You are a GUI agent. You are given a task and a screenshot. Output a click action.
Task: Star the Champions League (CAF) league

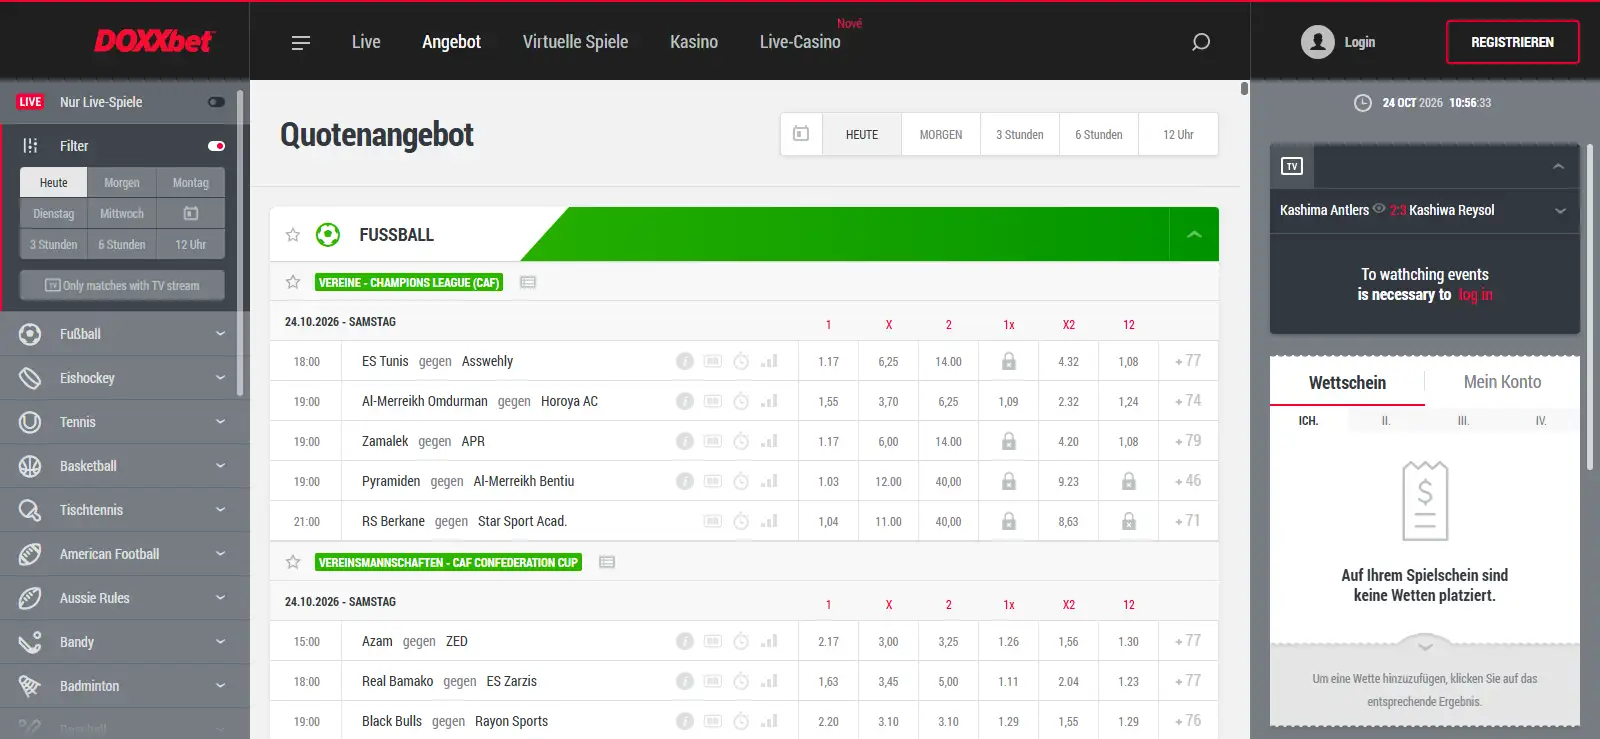(293, 282)
